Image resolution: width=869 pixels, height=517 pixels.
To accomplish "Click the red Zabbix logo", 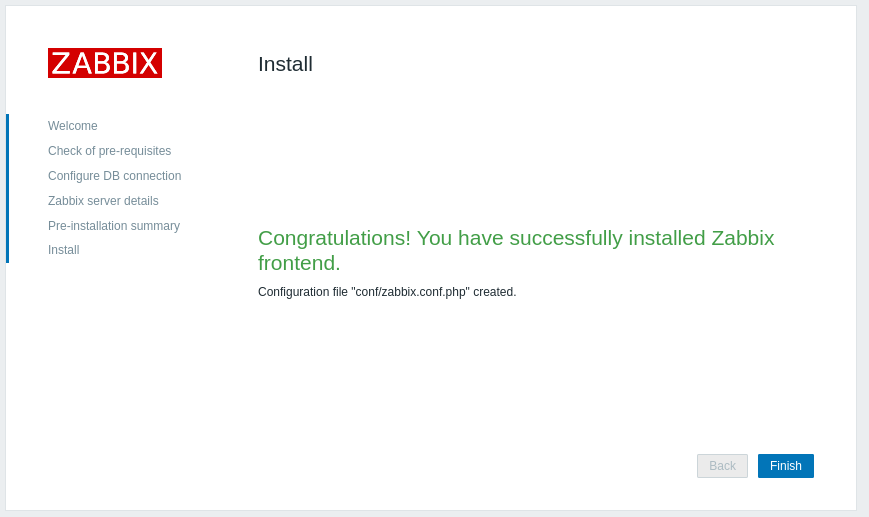I will point(105,63).
